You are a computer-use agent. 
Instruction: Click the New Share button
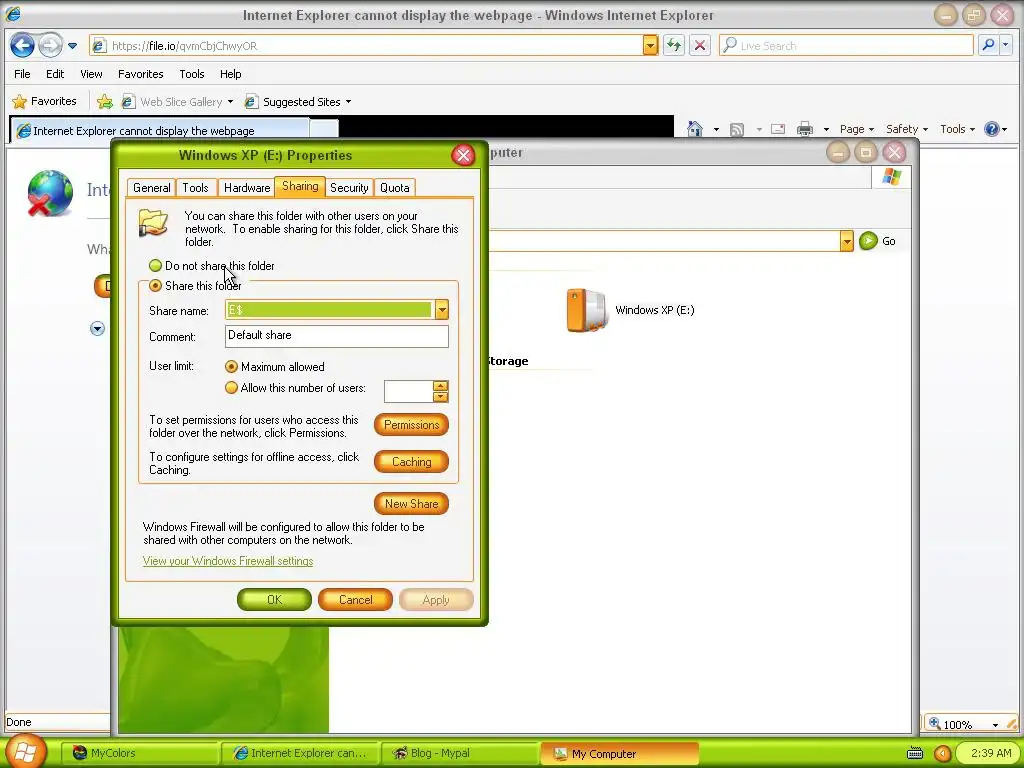click(x=411, y=504)
